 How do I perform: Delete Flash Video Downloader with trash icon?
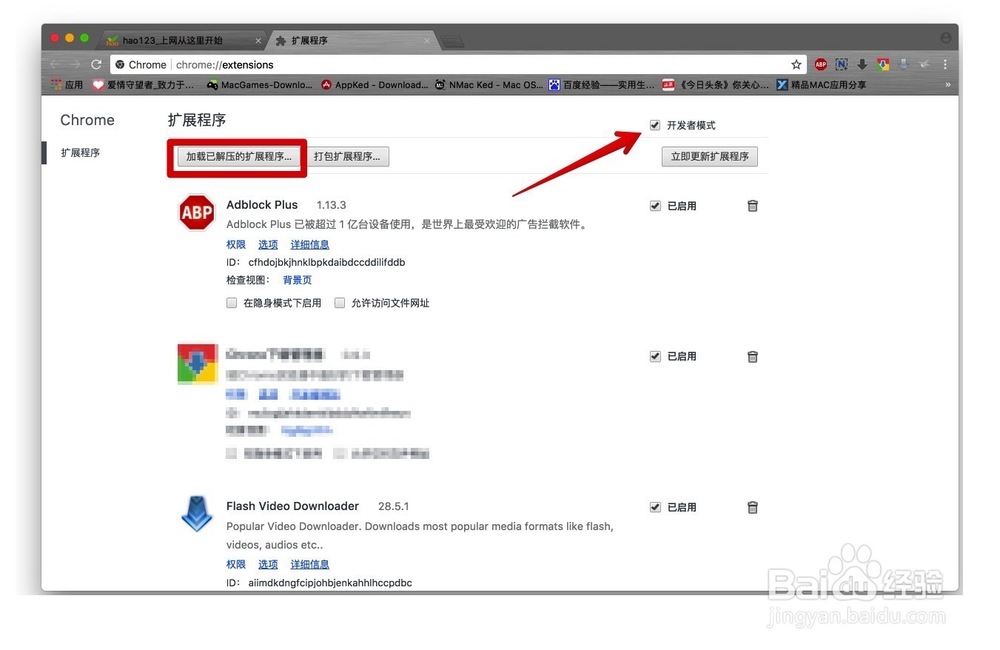pos(753,507)
